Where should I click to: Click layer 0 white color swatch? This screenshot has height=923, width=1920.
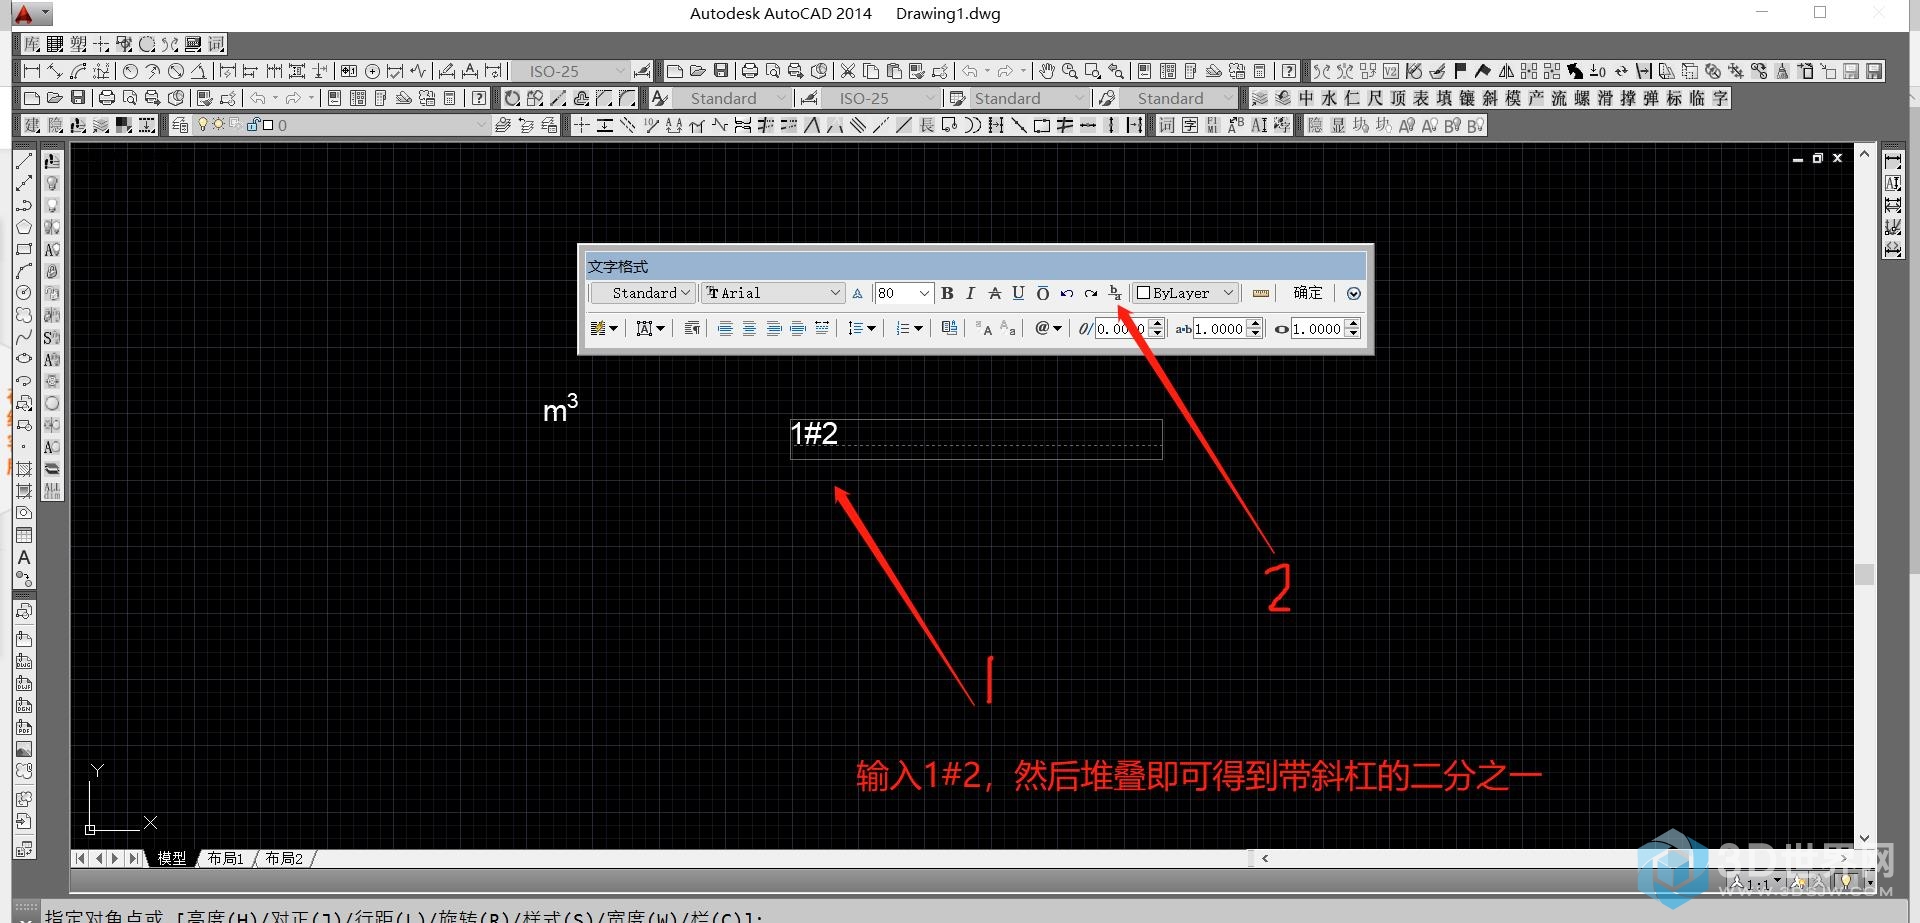[x=268, y=125]
